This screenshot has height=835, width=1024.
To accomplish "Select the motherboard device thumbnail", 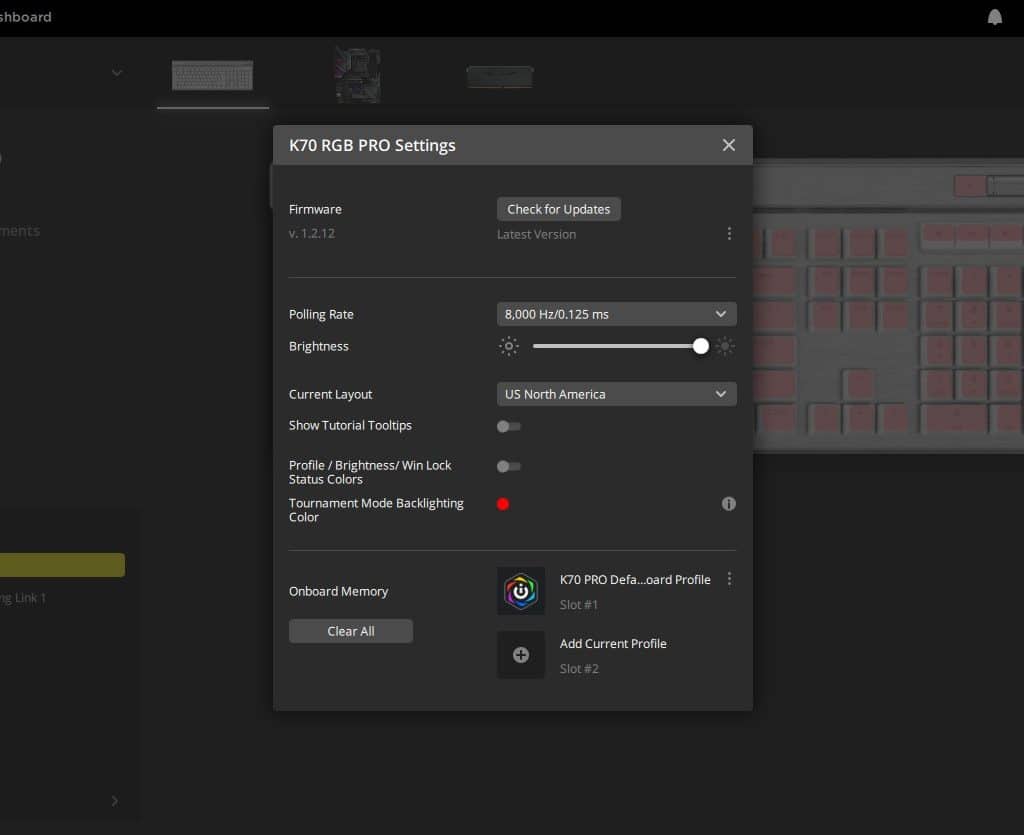I will 357,75.
